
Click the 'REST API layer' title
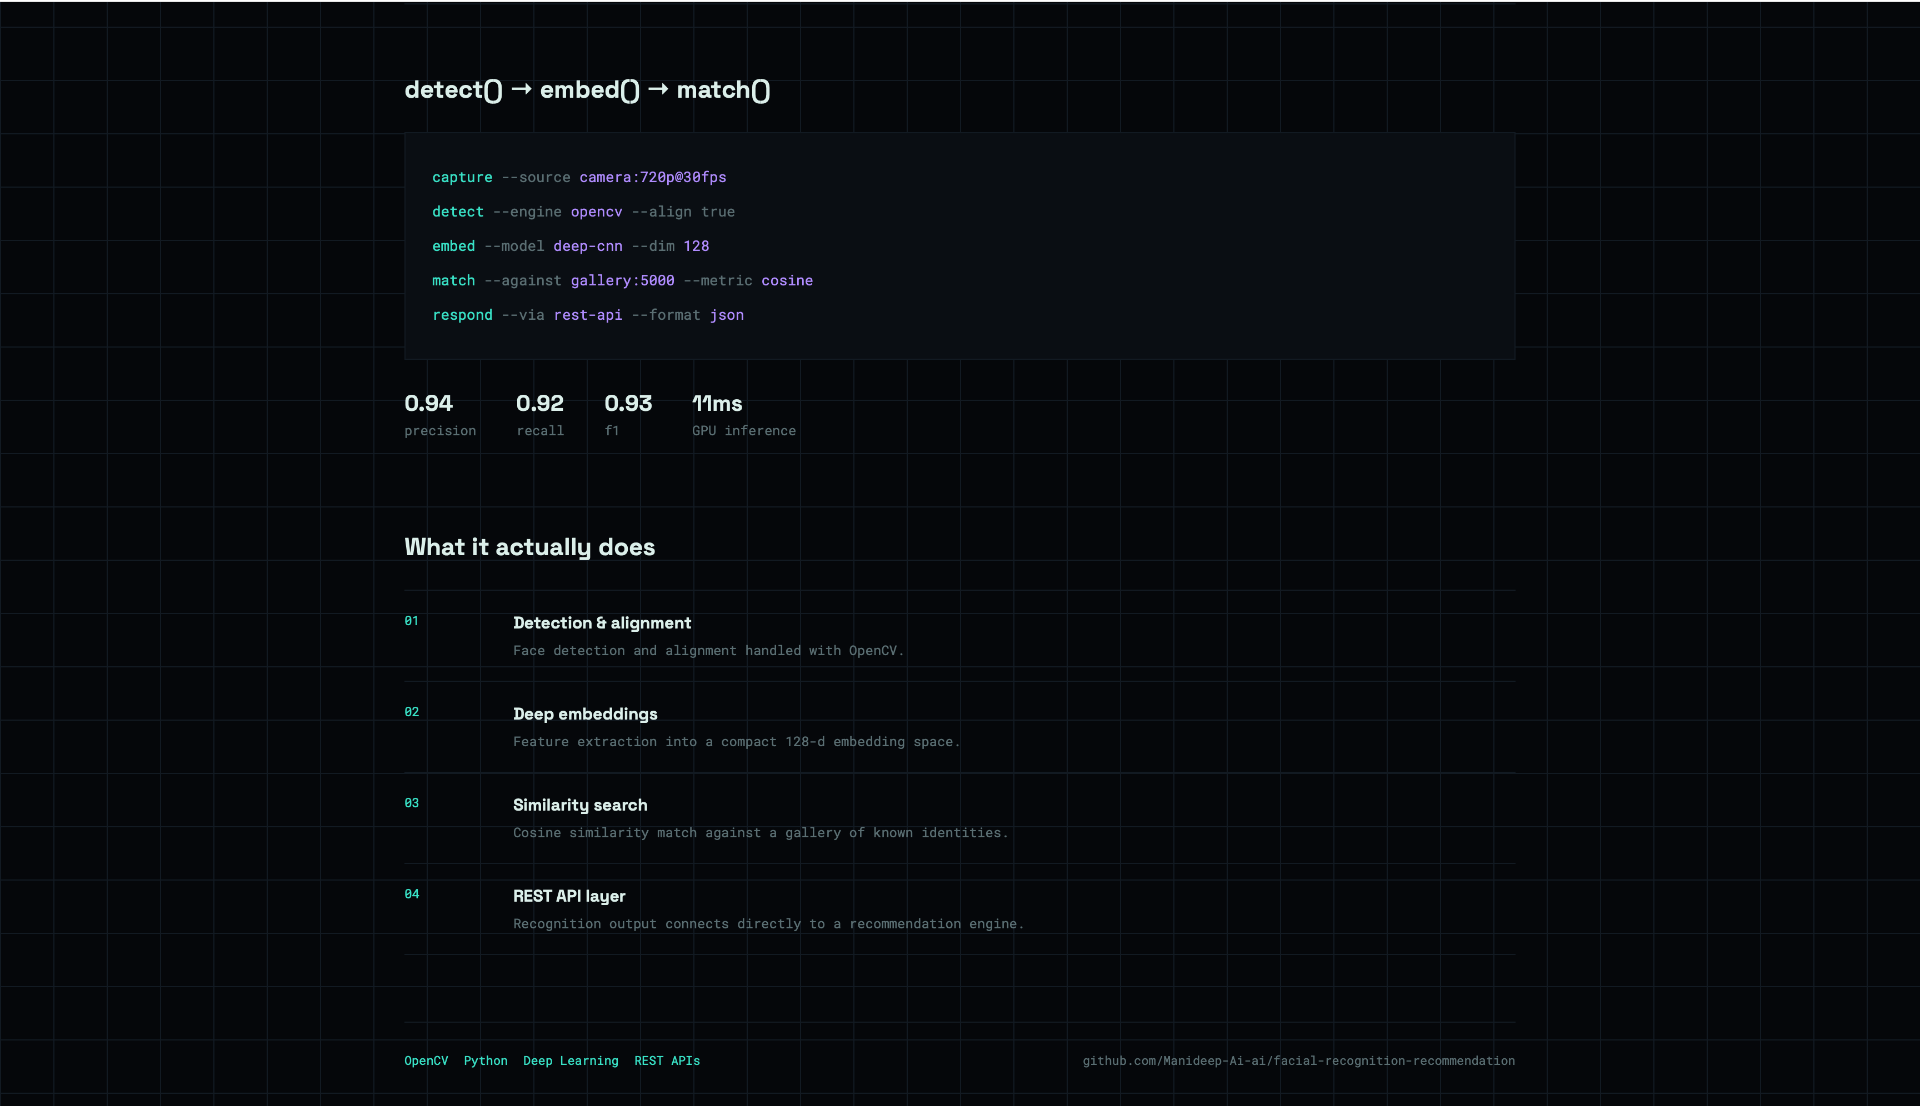tap(569, 896)
